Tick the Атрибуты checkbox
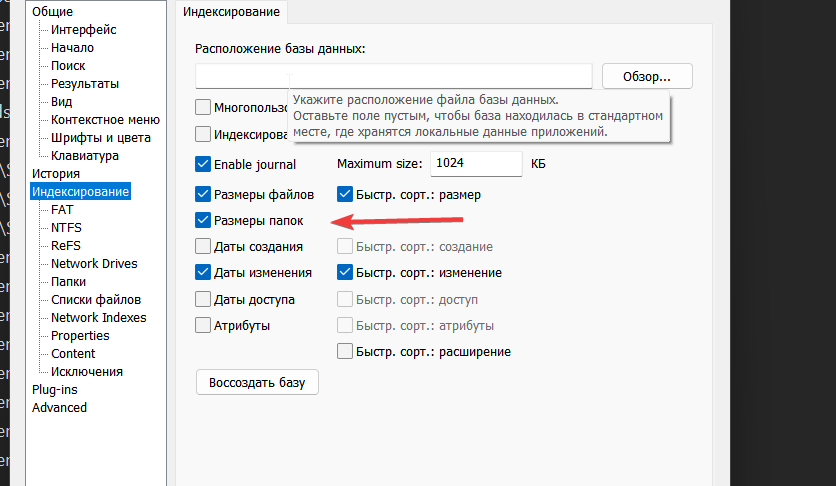The height and width of the screenshot is (486, 836). pos(203,325)
